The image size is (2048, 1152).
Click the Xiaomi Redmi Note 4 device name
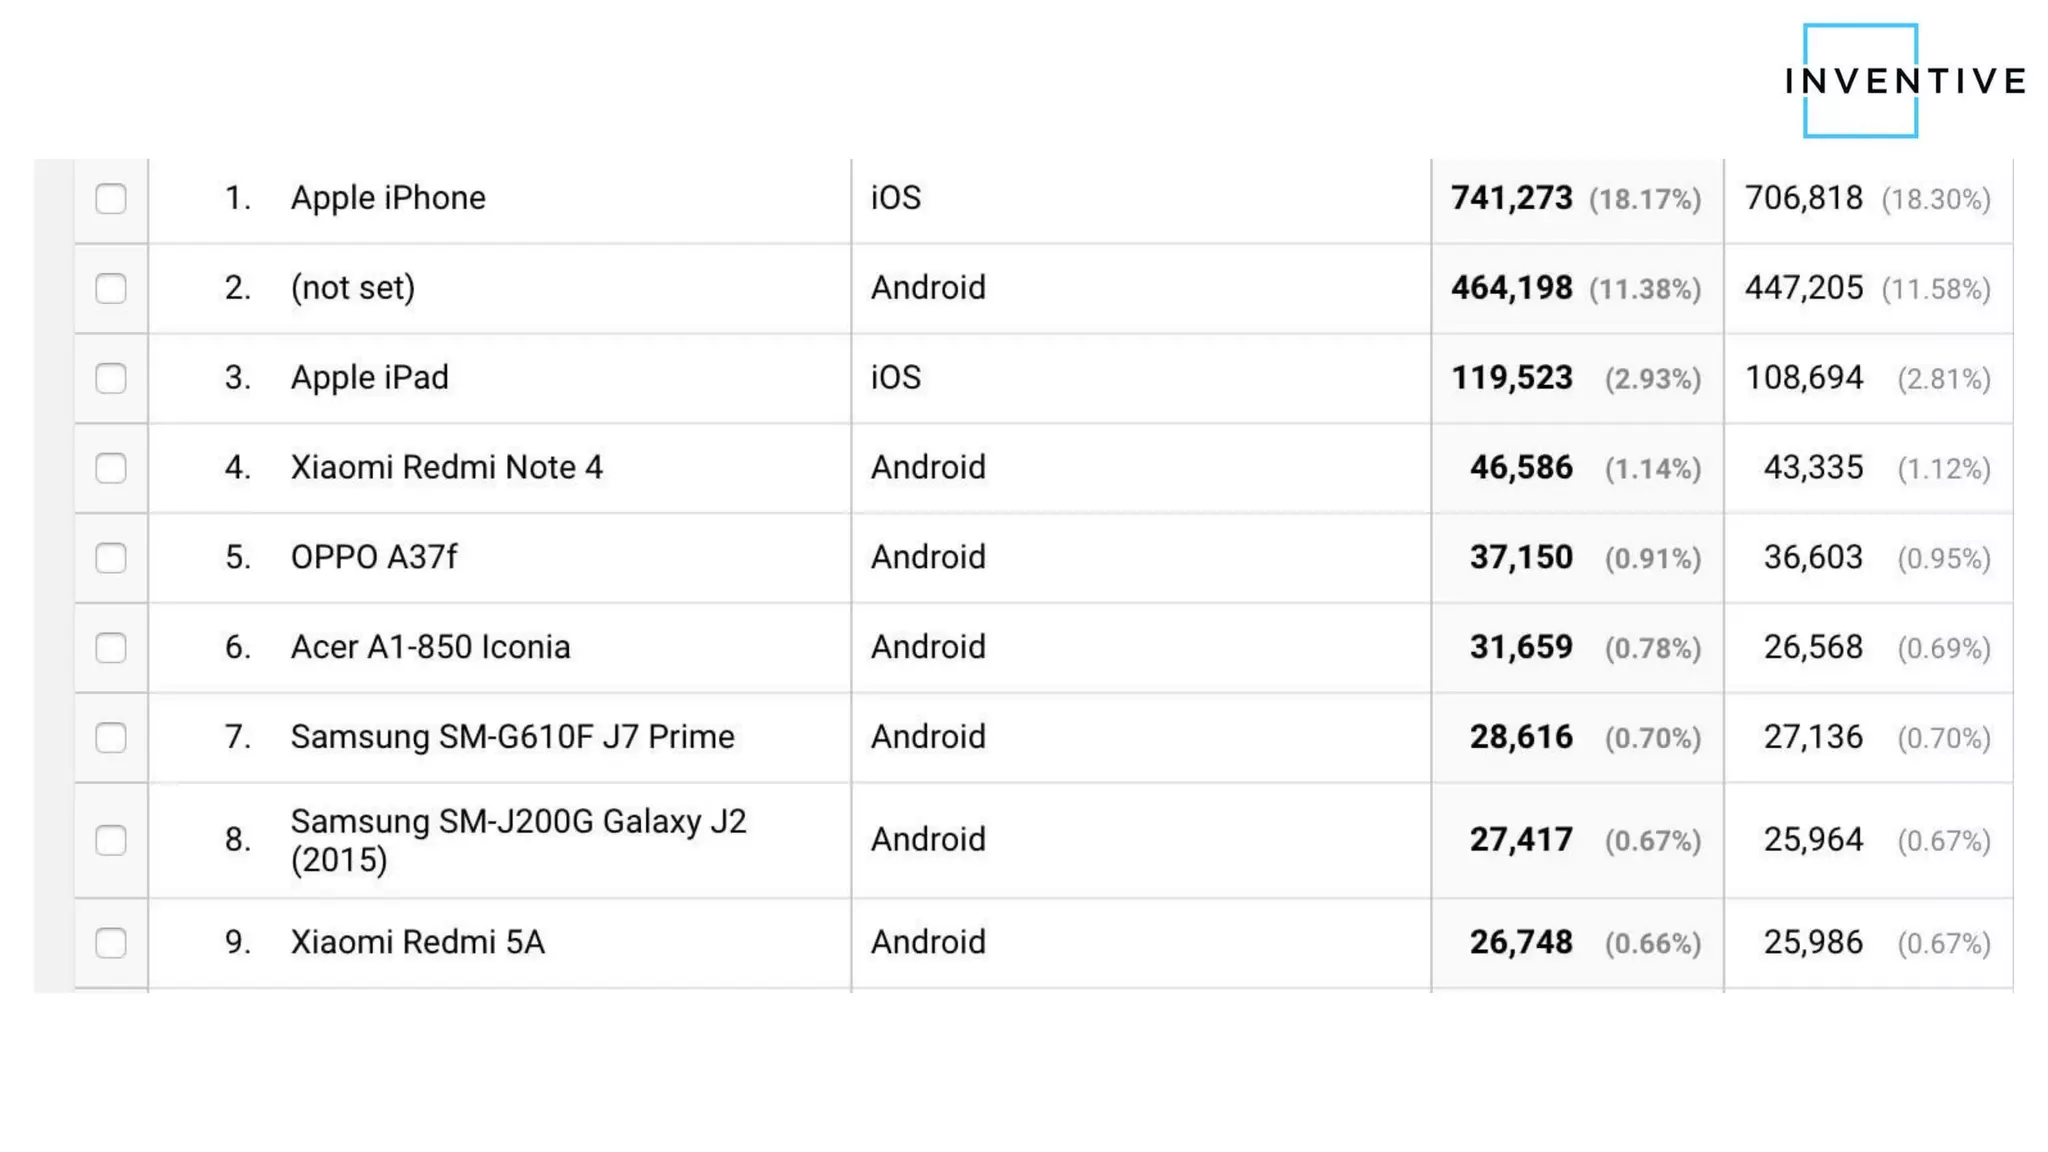click(x=446, y=468)
